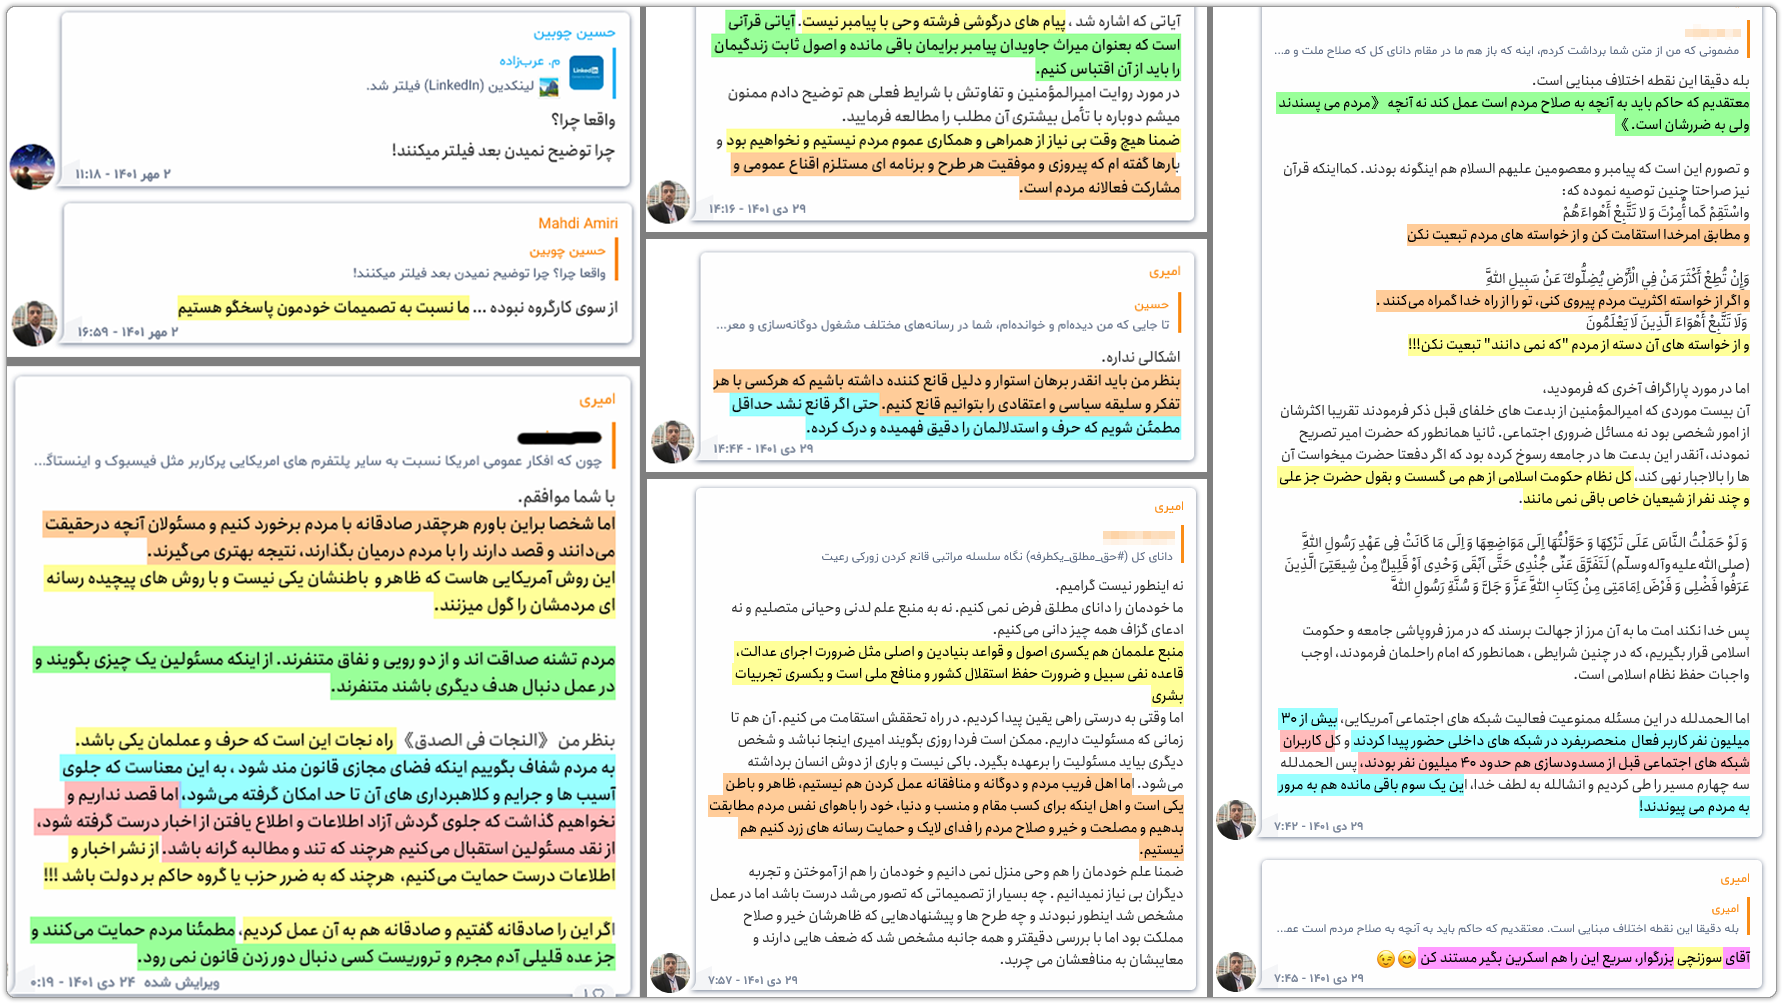Click the sender name Mahdi Amiri
1783x1004 pixels.
pyautogui.click(x=579, y=223)
